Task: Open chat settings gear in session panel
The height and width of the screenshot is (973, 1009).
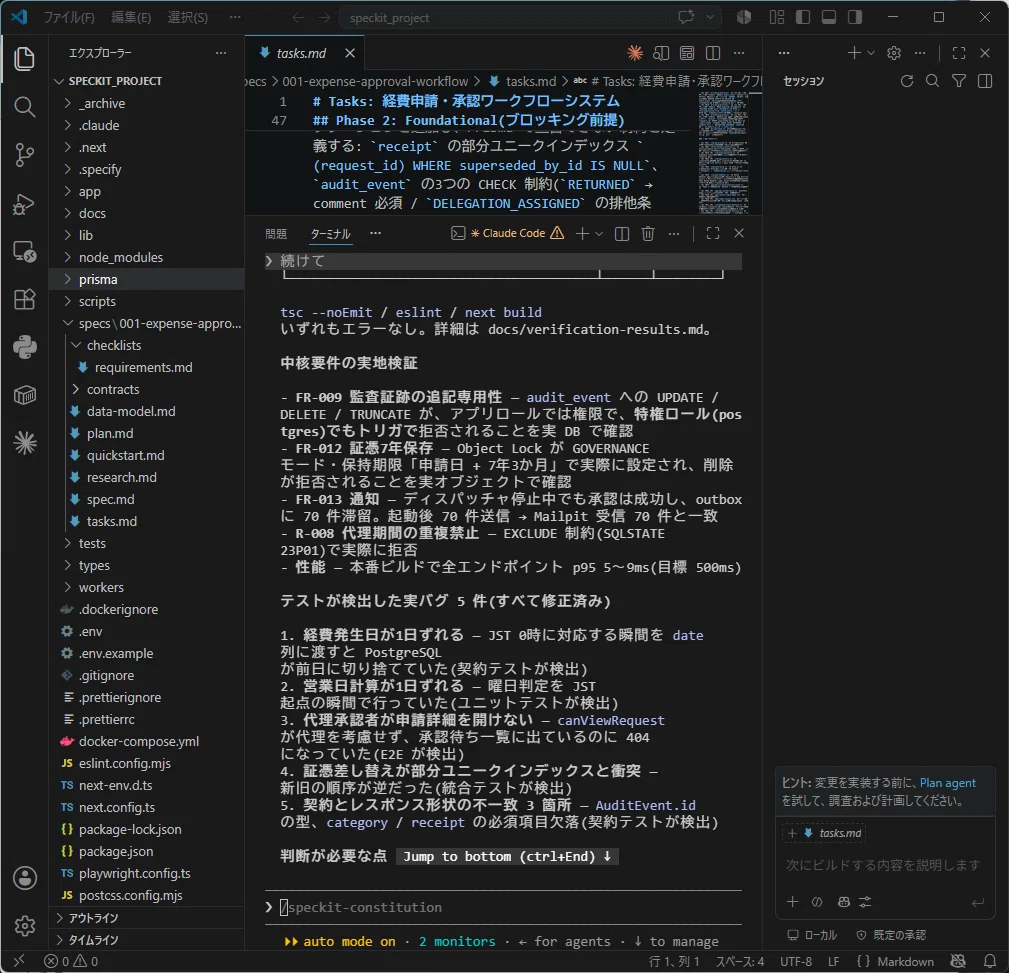Action: pyautogui.click(x=894, y=53)
